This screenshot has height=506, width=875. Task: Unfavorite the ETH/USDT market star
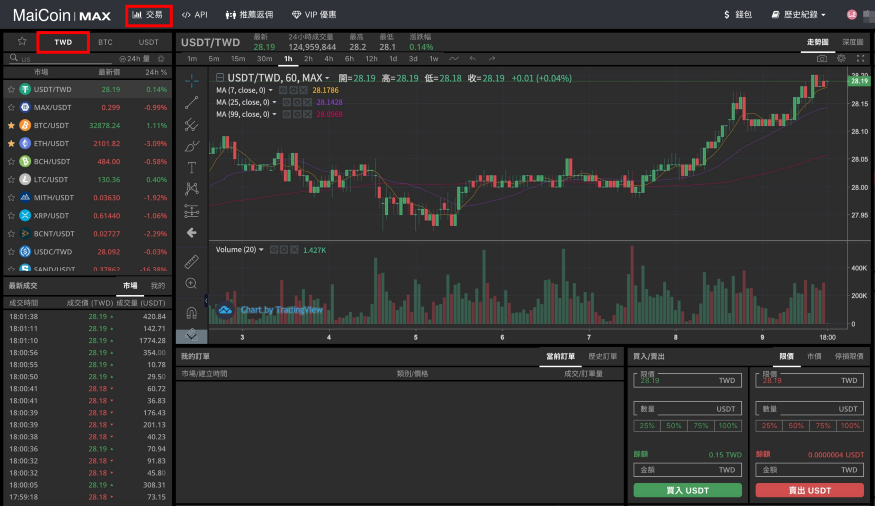[x=11, y=143]
